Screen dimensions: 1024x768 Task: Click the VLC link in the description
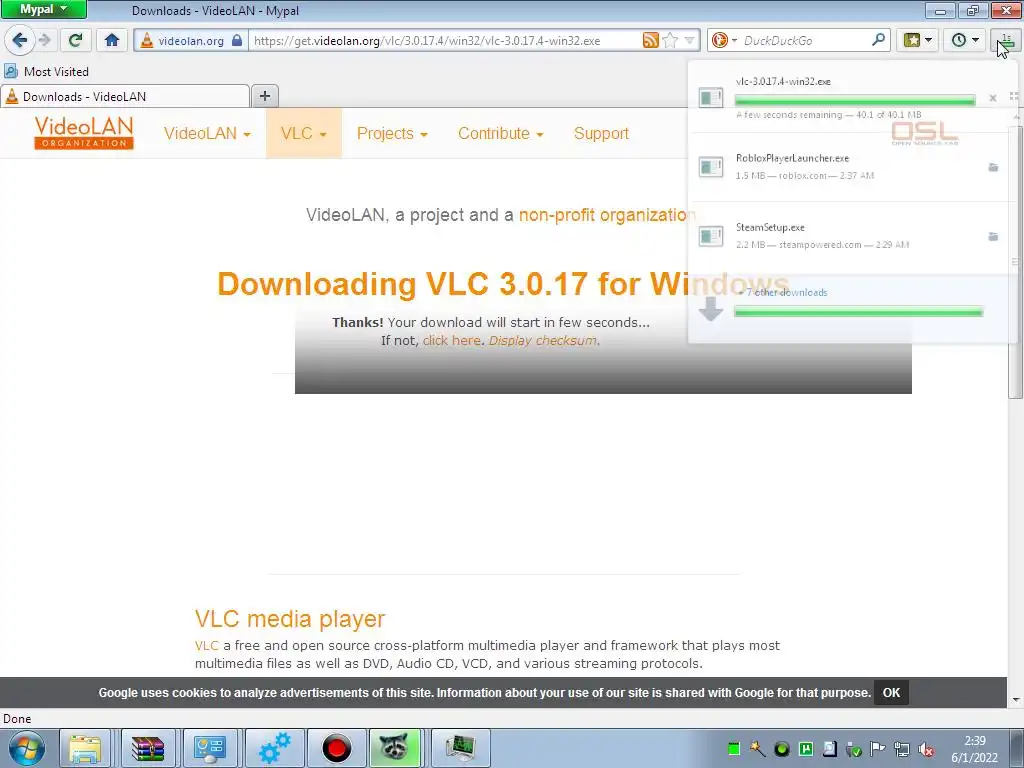click(x=206, y=645)
